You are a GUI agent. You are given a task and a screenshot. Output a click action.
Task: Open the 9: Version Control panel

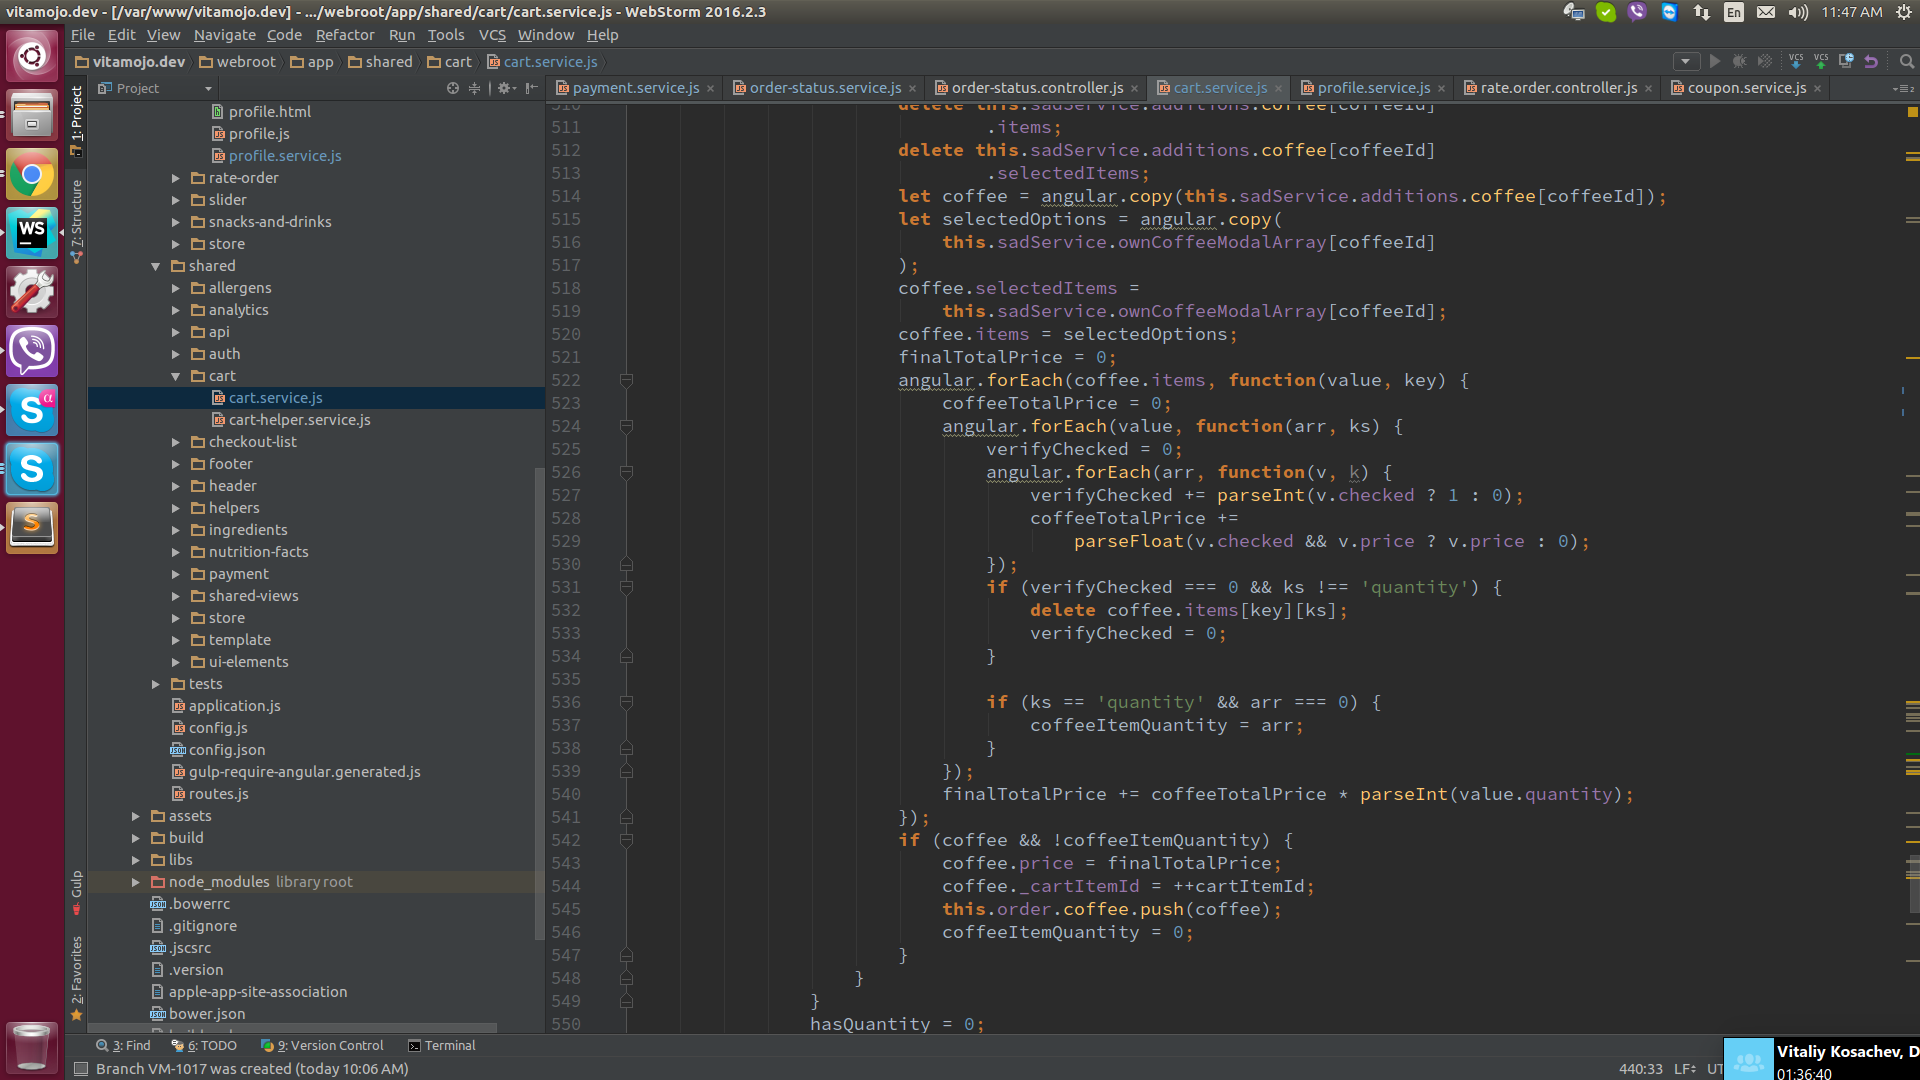tap(322, 1045)
